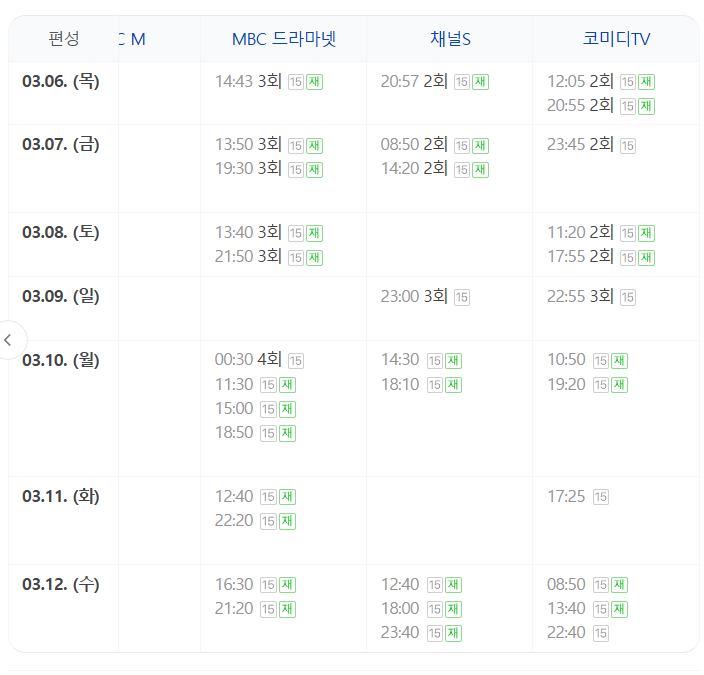This screenshot has height=675, width=704.
Task: Select the 03.06. (목) date row
Action: (x=61, y=81)
